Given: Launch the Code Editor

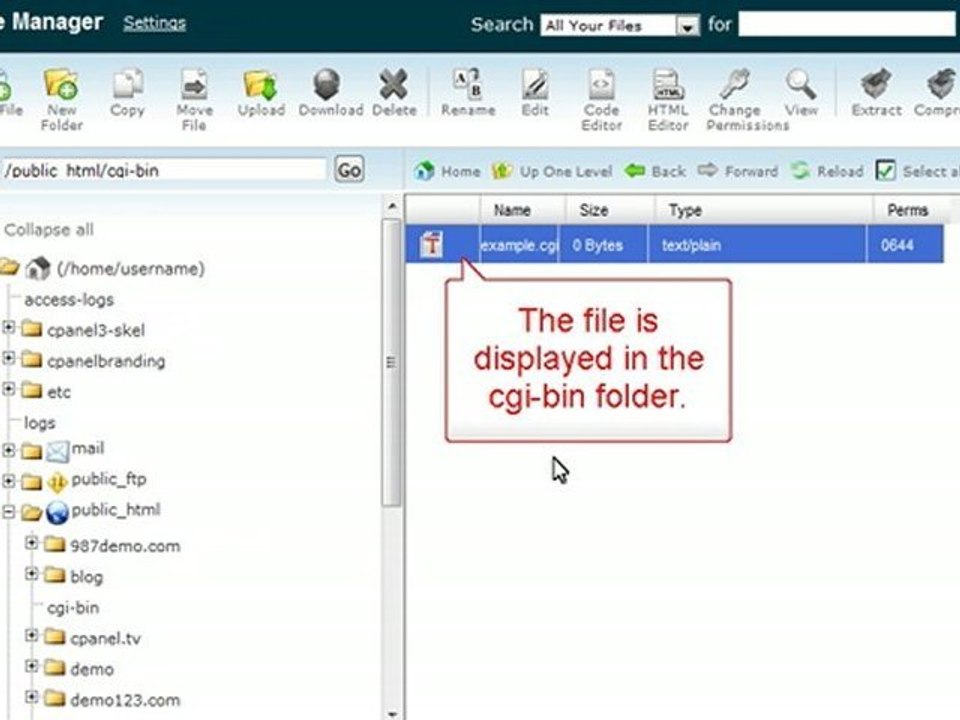Looking at the screenshot, I should tap(601, 99).
